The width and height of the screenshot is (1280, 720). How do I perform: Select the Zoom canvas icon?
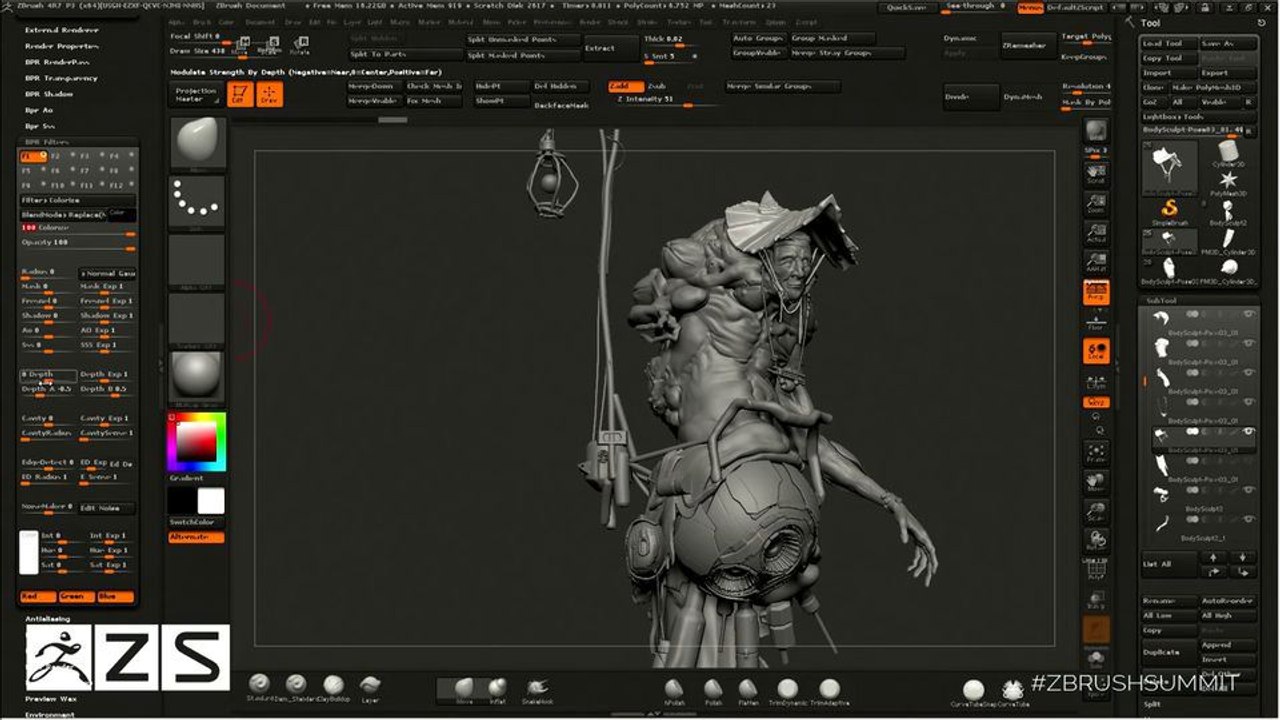click(x=1097, y=203)
